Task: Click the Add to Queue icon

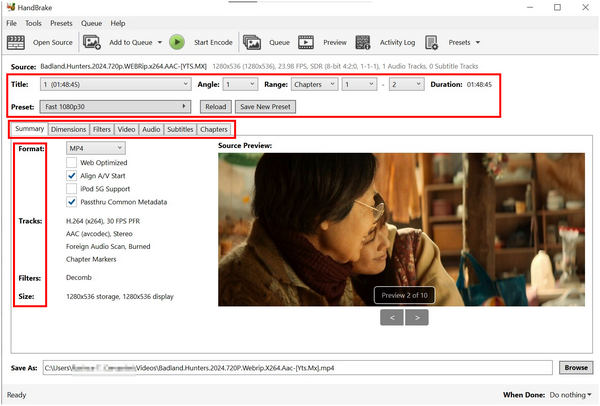Action: [93, 43]
